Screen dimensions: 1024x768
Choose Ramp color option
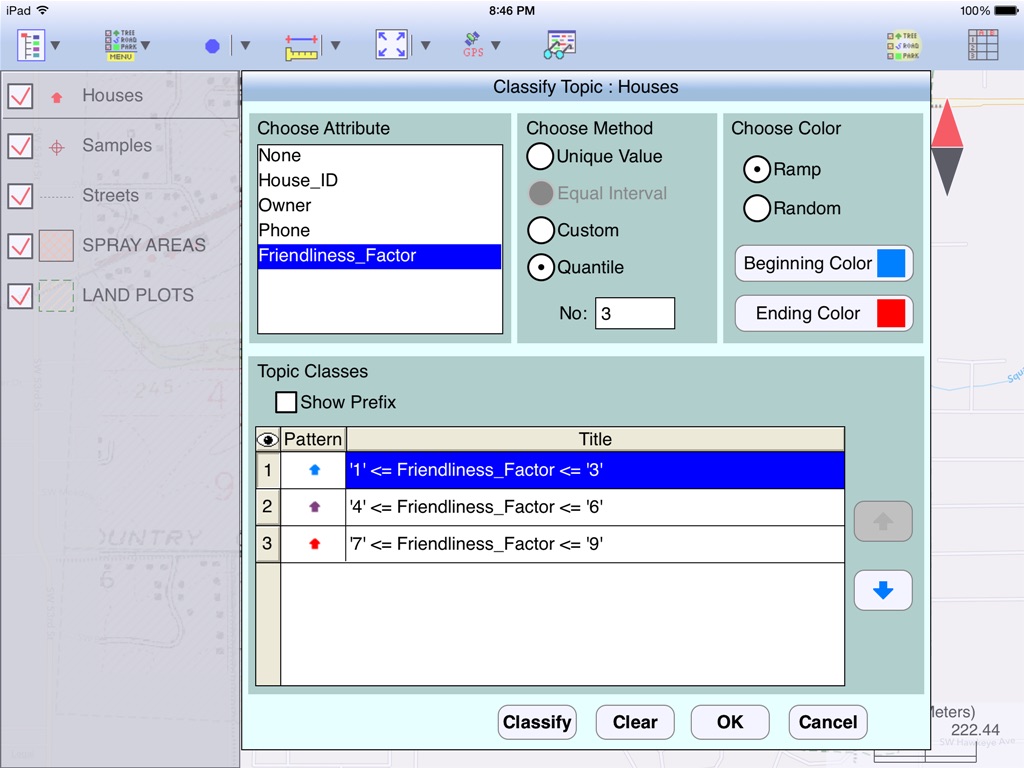(757, 170)
